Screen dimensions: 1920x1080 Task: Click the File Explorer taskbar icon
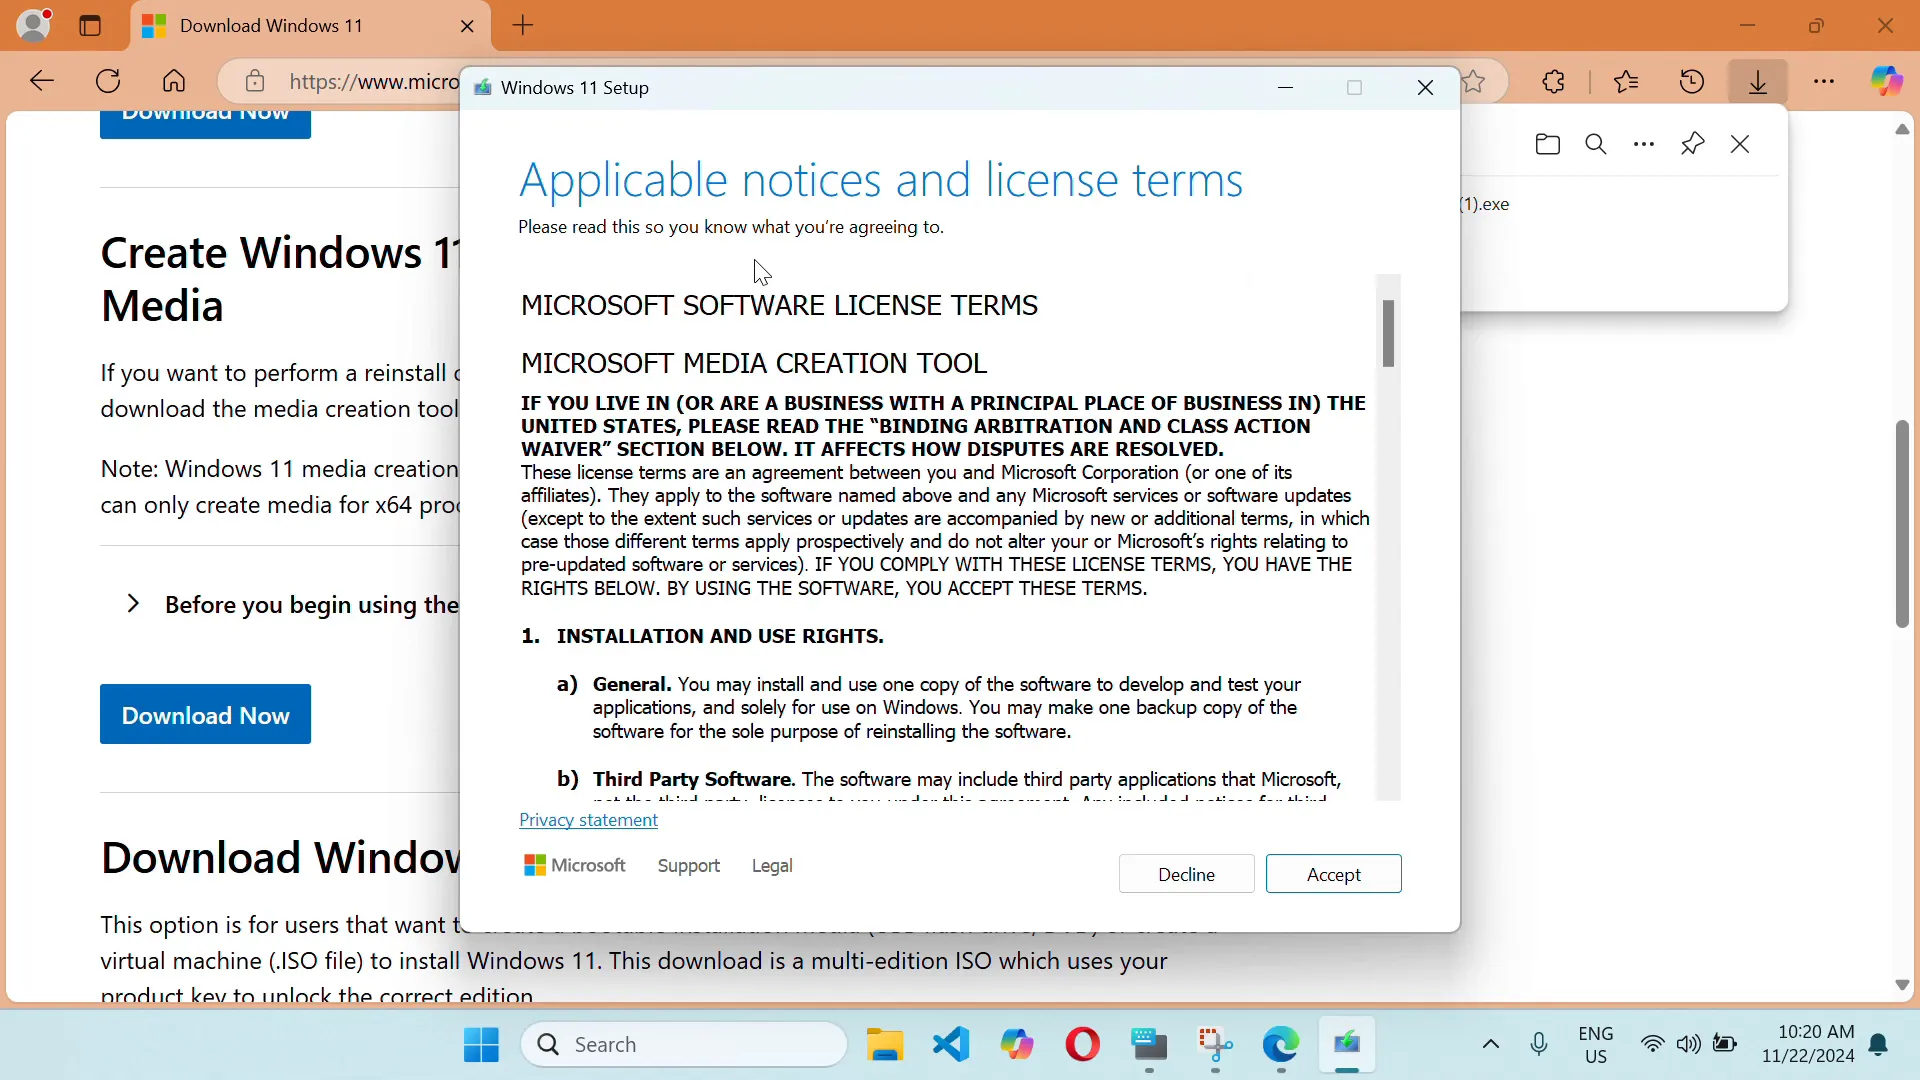(x=886, y=1043)
